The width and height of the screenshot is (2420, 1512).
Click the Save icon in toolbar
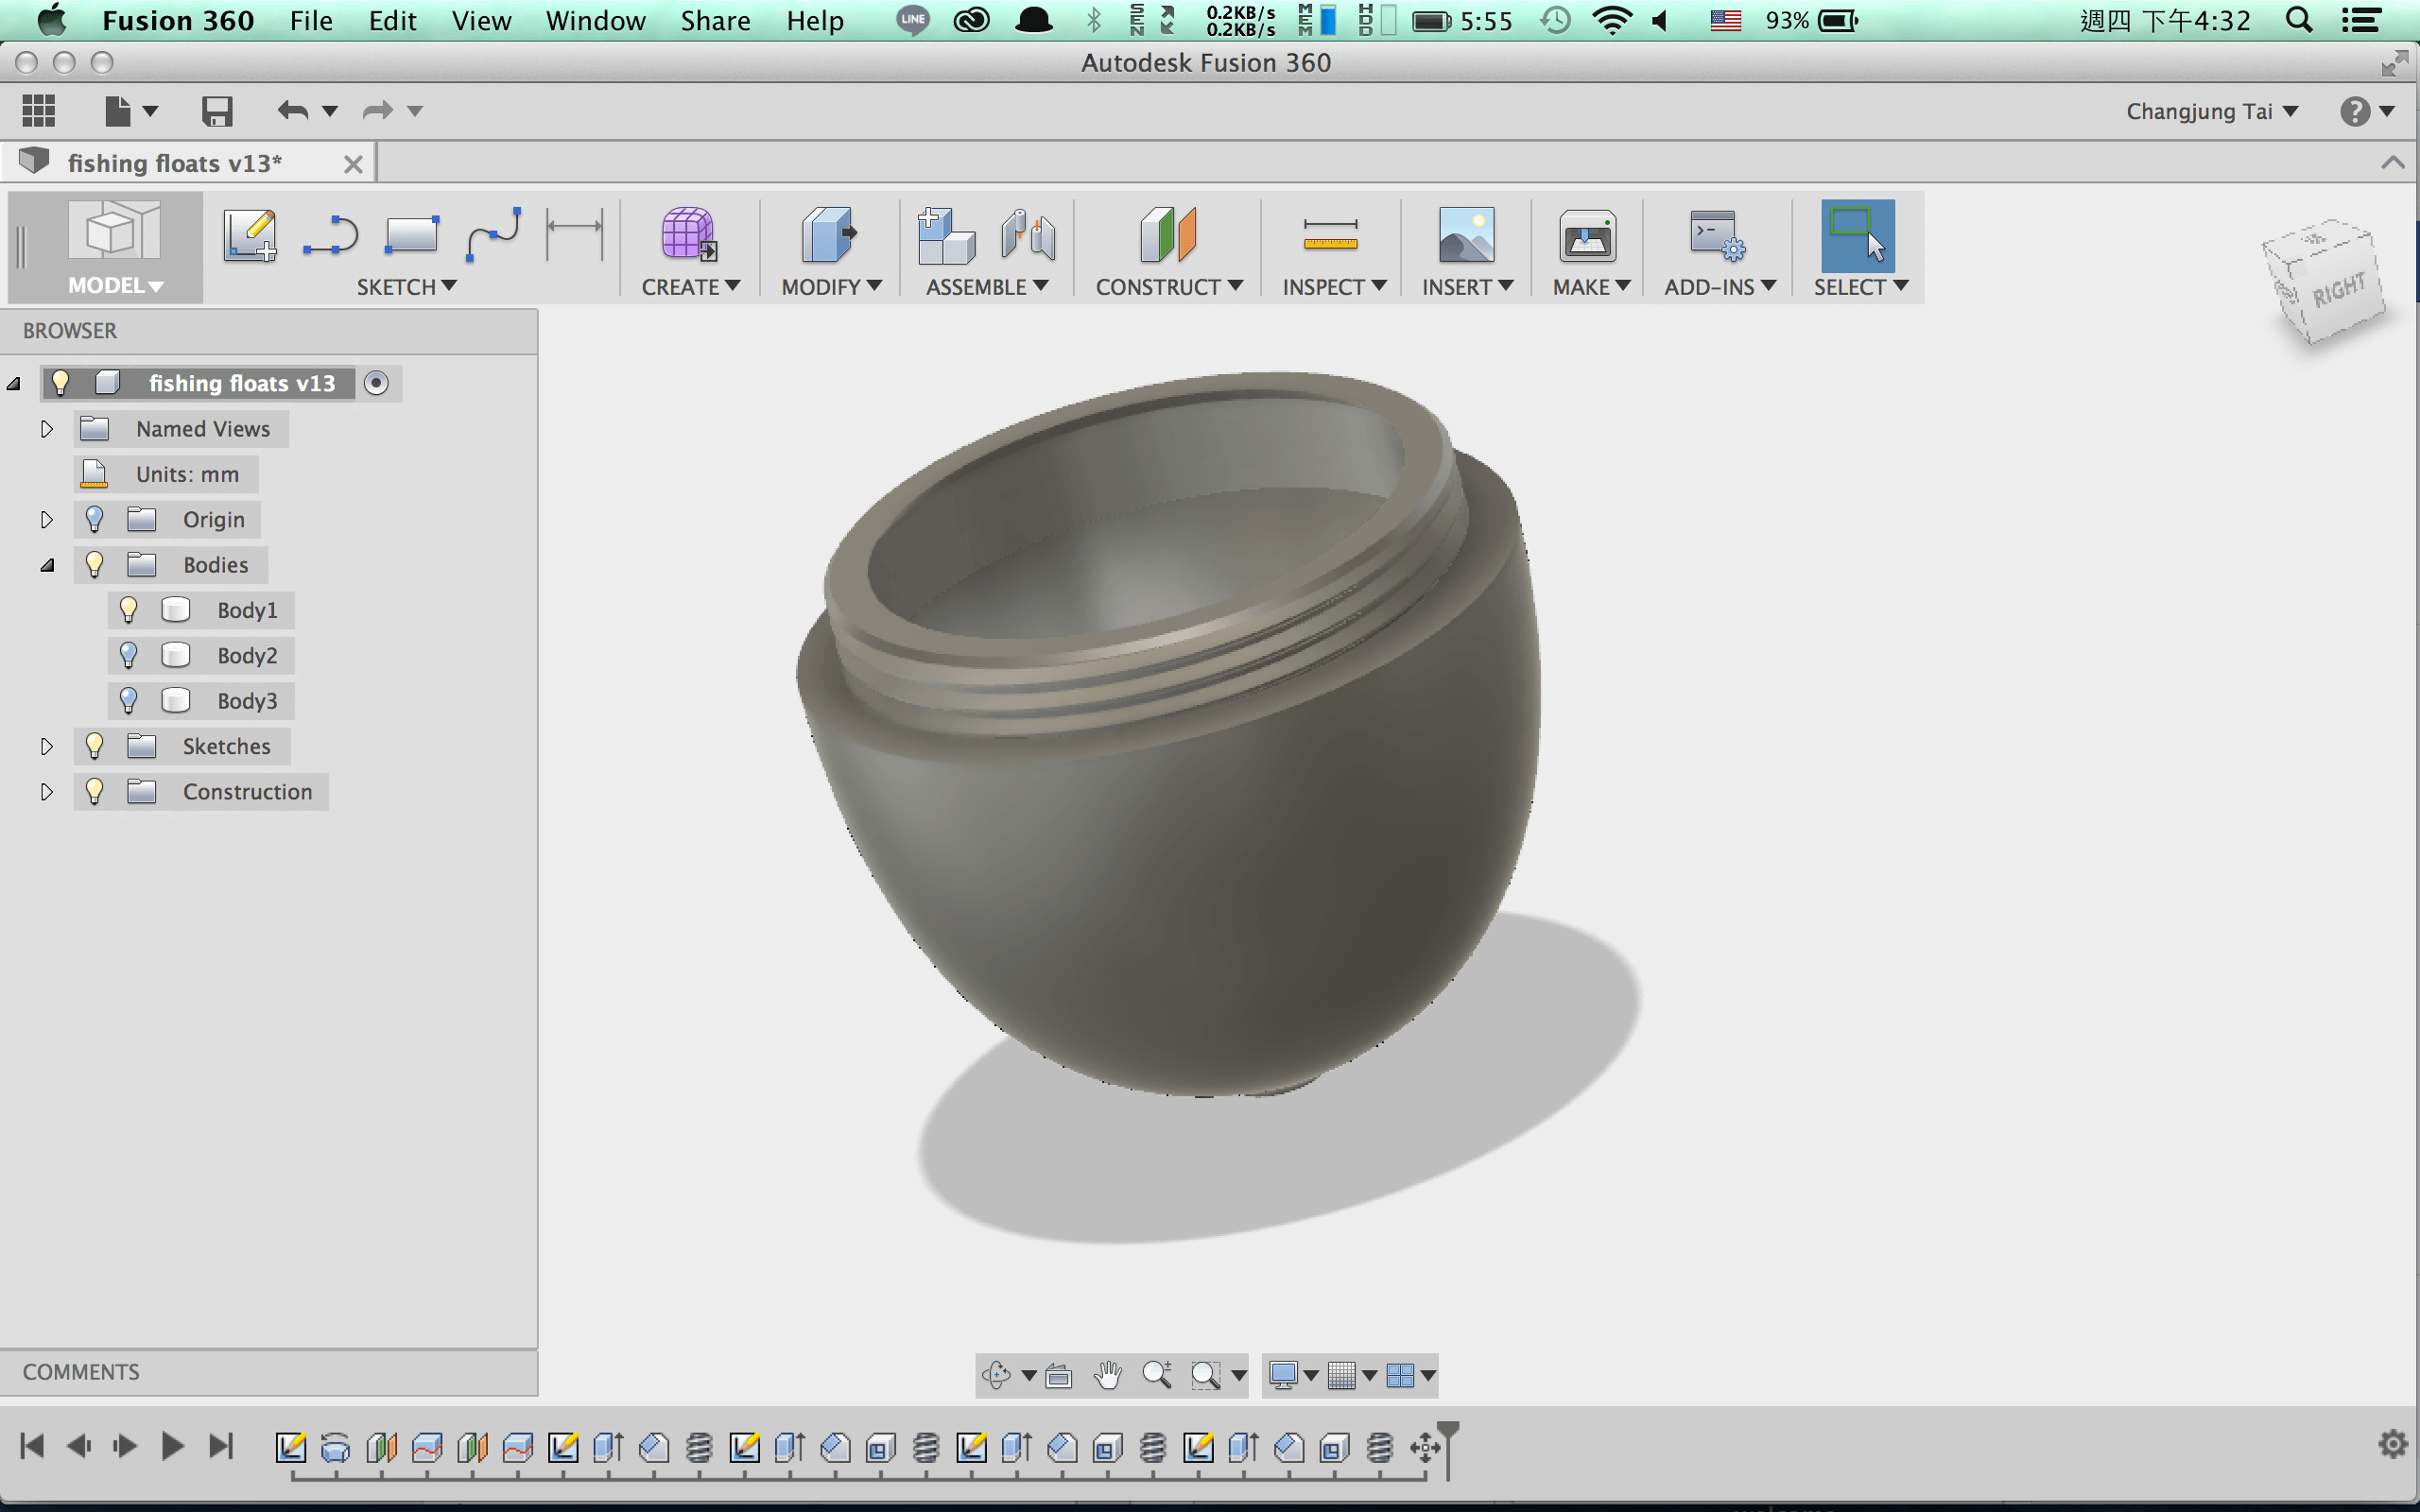[x=217, y=111]
